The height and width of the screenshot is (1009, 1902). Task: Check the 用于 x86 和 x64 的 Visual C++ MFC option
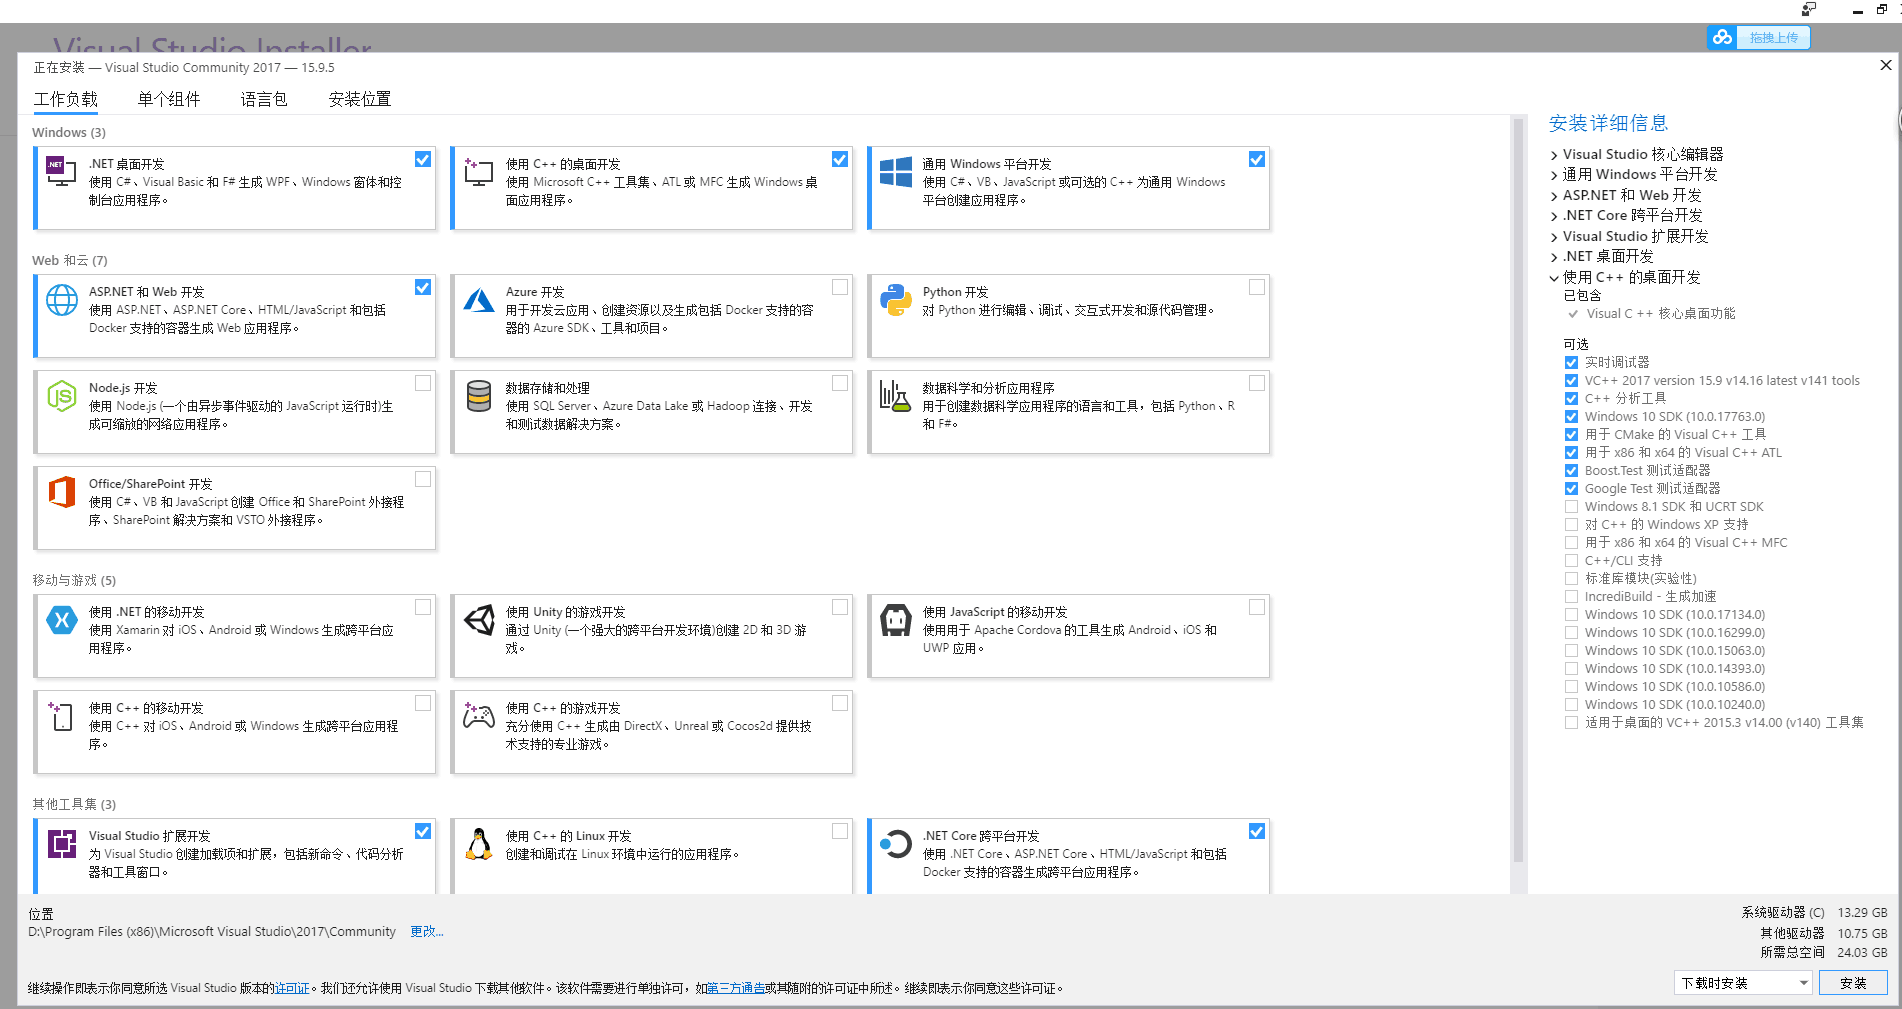pyautogui.click(x=1571, y=542)
